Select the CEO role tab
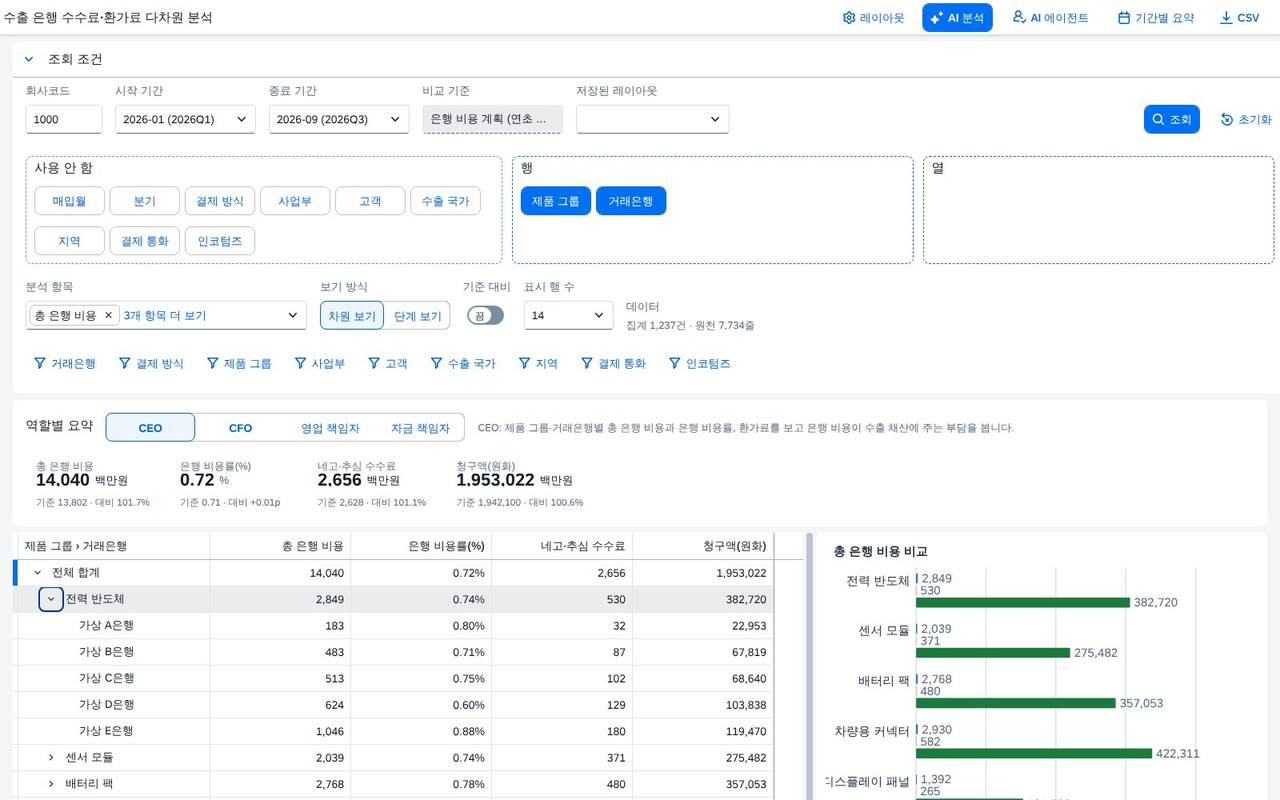 click(150, 428)
